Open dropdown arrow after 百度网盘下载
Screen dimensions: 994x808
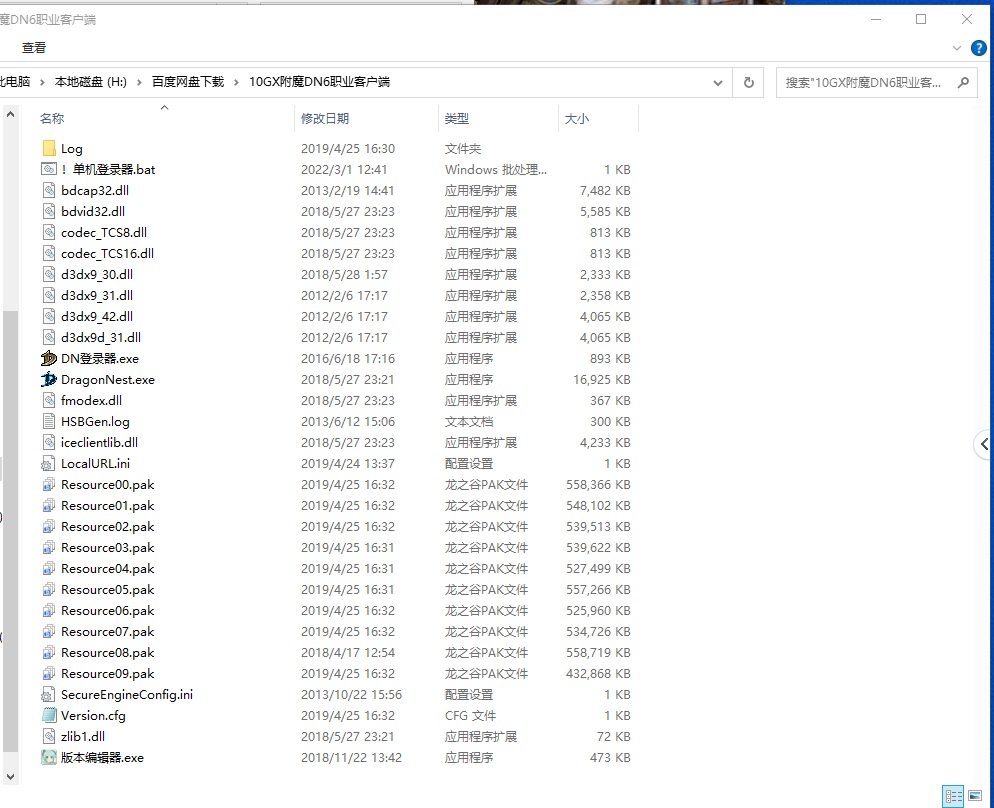point(236,82)
